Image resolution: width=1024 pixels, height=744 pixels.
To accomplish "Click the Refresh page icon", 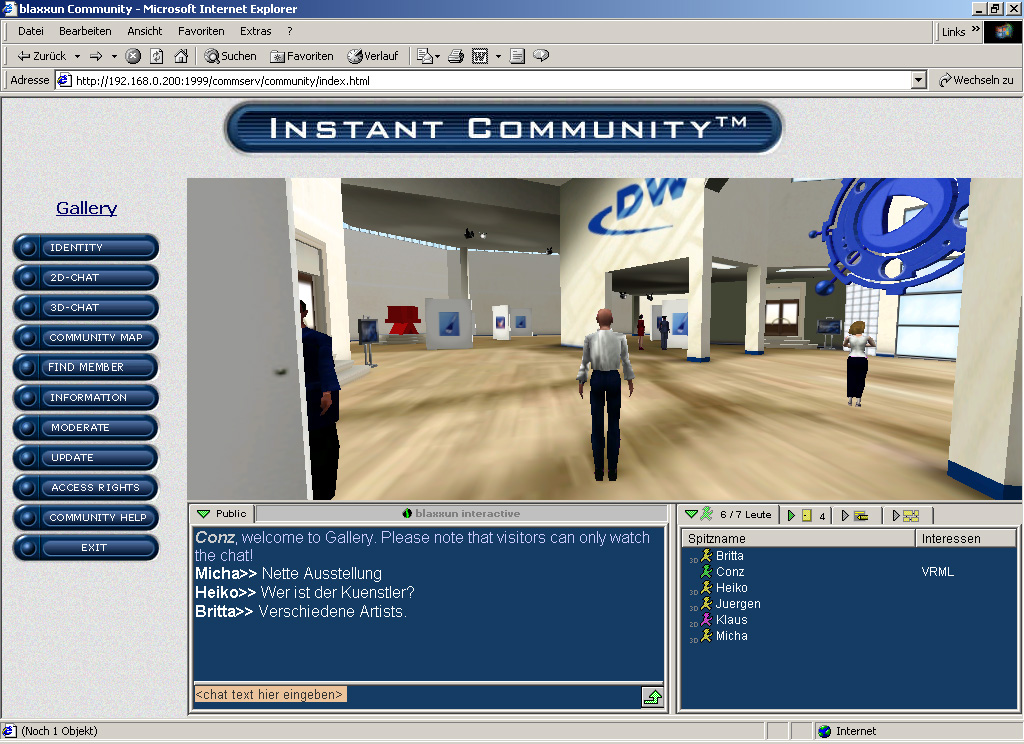I will tap(157, 56).
